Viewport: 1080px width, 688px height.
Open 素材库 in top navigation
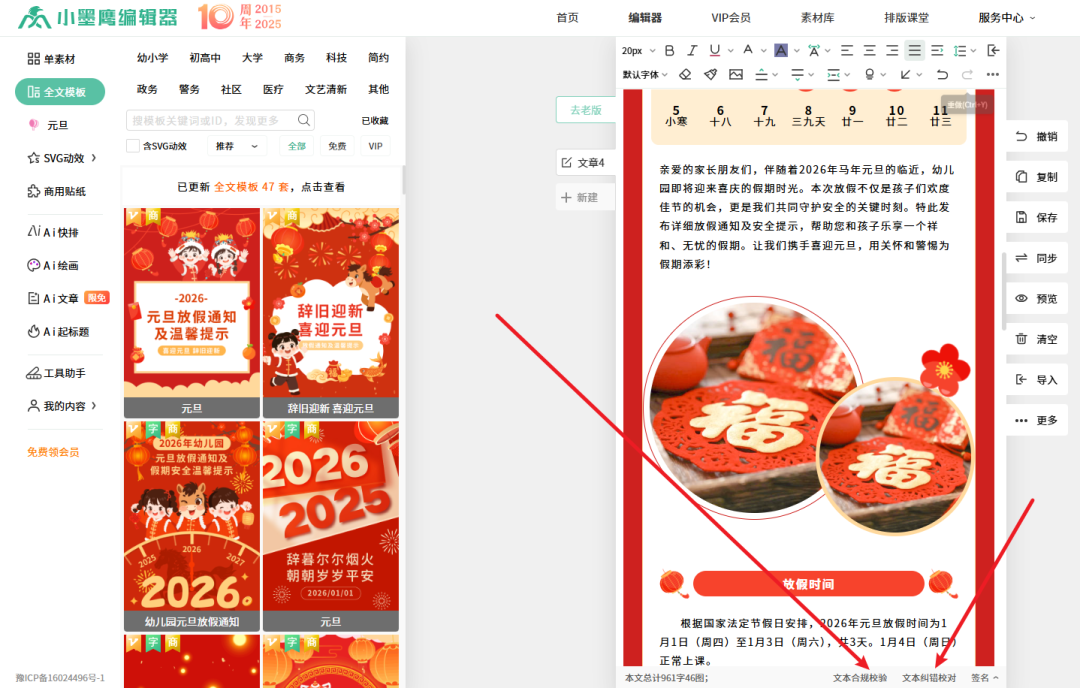click(818, 18)
